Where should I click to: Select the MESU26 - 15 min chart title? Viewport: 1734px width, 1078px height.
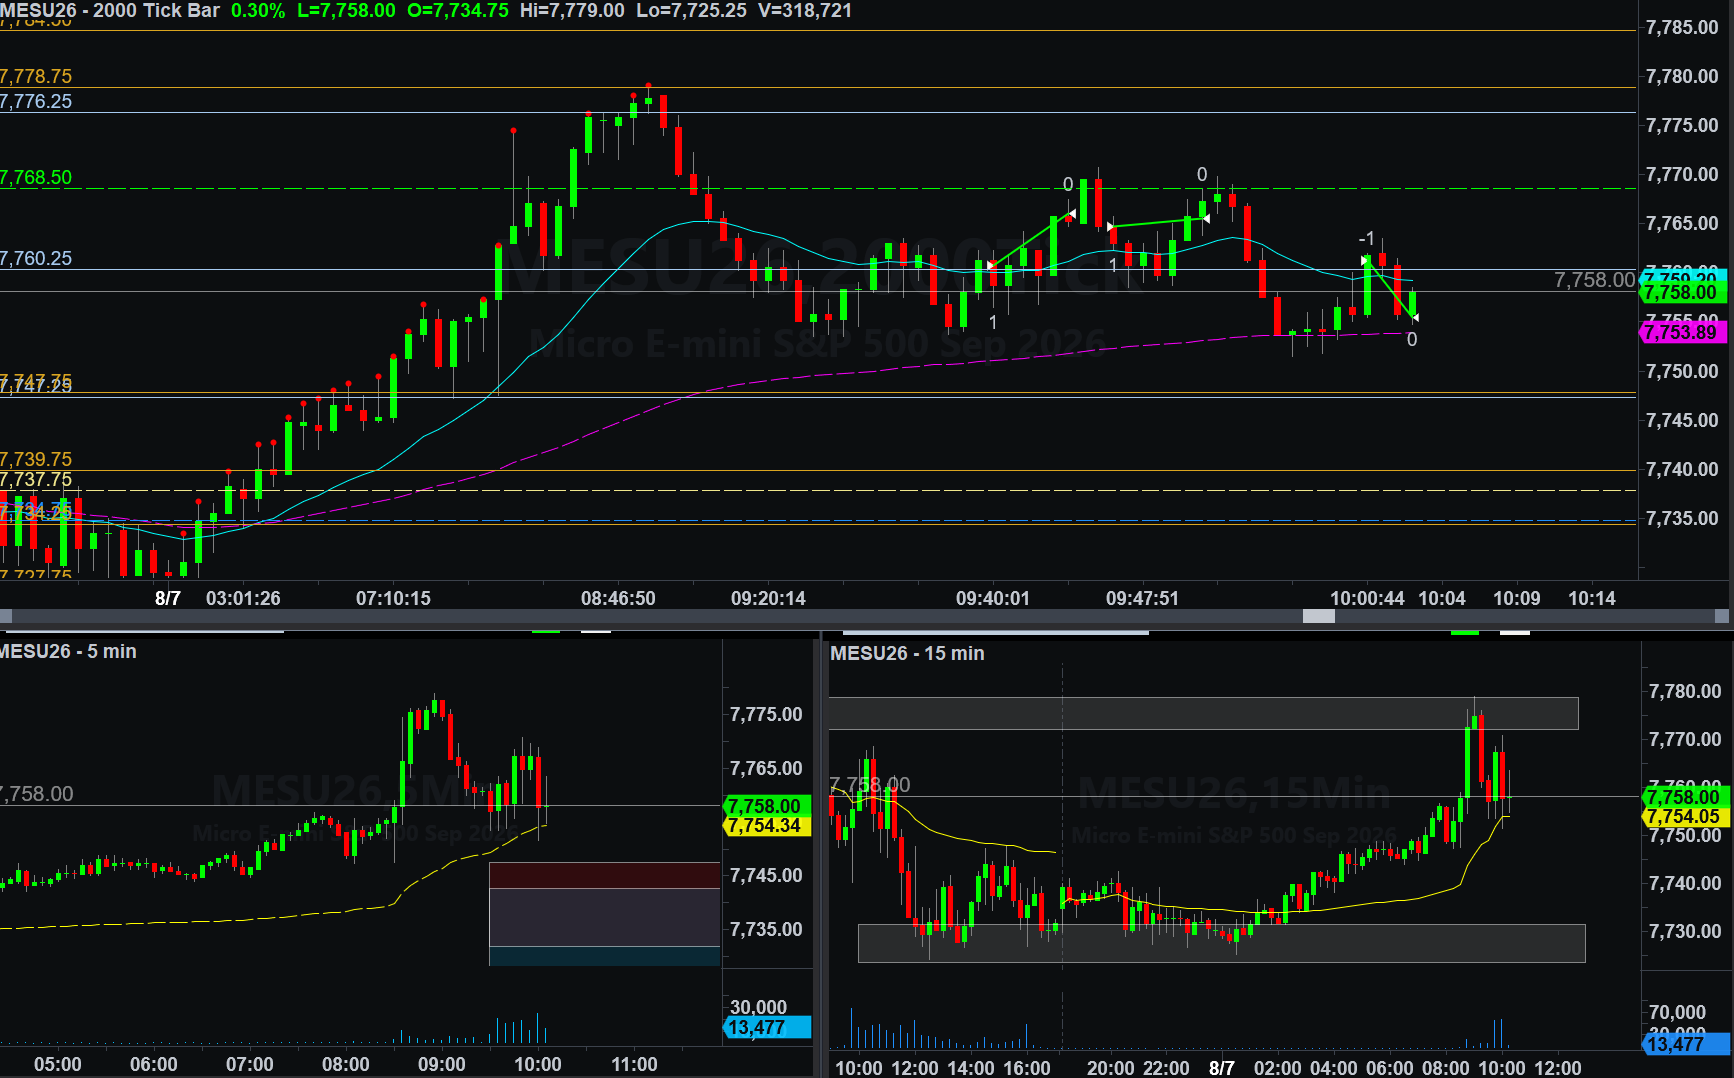point(907,653)
